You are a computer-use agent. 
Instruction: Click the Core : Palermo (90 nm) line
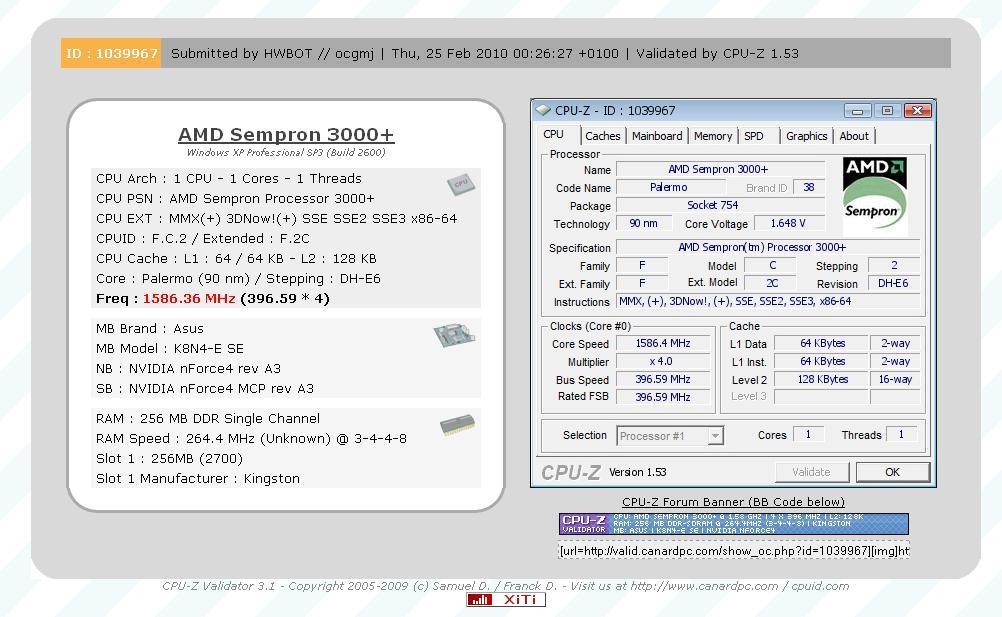click(x=238, y=278)
